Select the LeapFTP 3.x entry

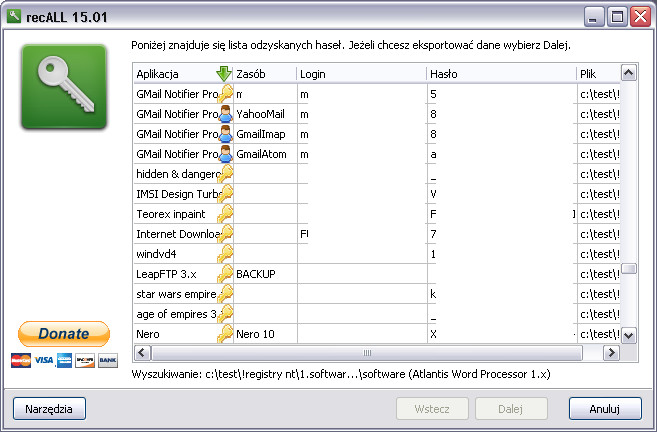click(x=166, y=274)
